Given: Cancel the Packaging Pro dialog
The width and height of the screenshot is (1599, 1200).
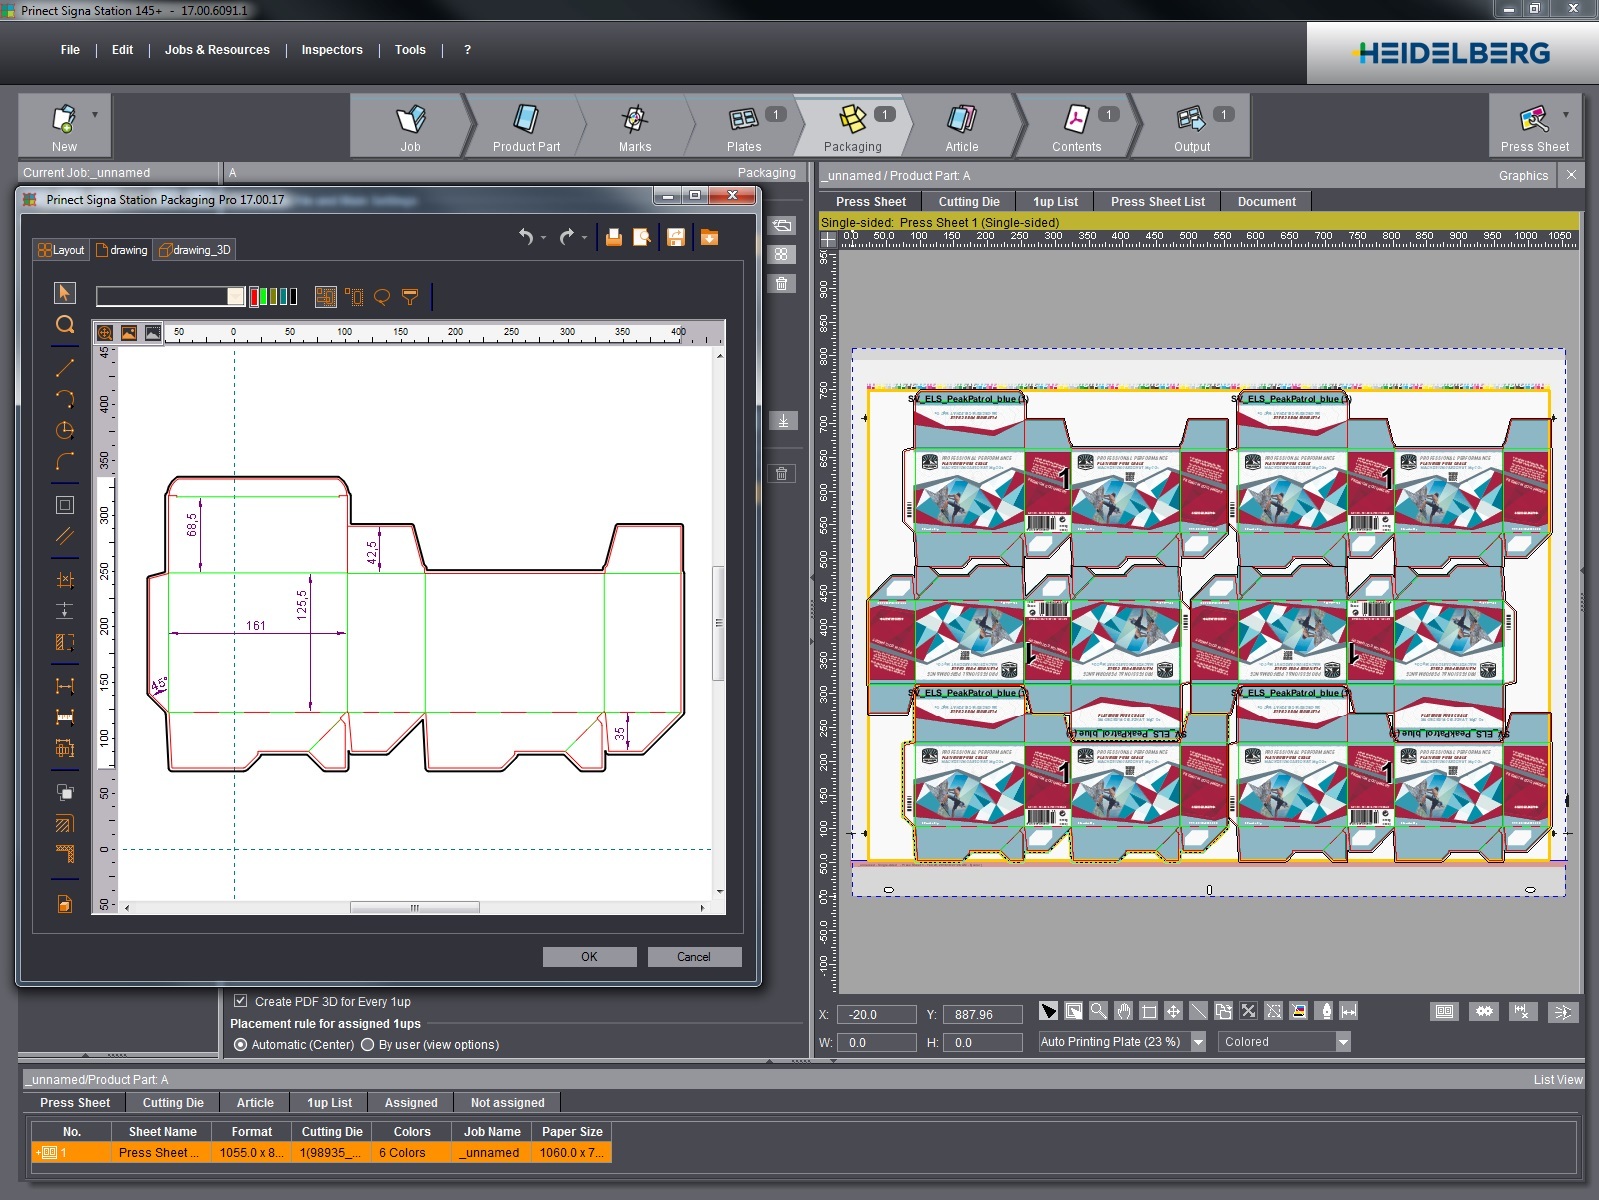Looking at the screenshot, I should (x=694, y=957).
